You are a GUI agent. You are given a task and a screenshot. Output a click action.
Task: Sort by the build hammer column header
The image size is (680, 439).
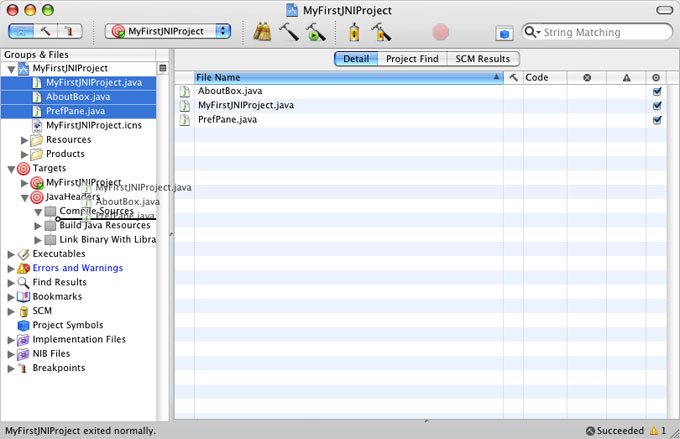click(x=513, y=77)
